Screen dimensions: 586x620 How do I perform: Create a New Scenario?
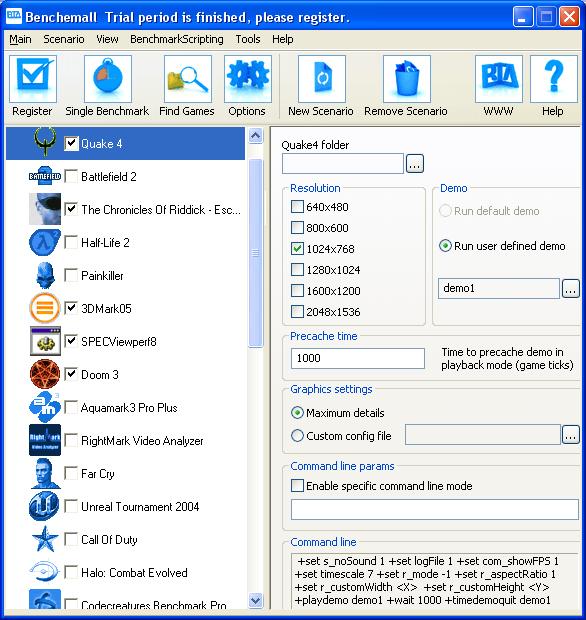pyautogui.click(x=321, y=79)
